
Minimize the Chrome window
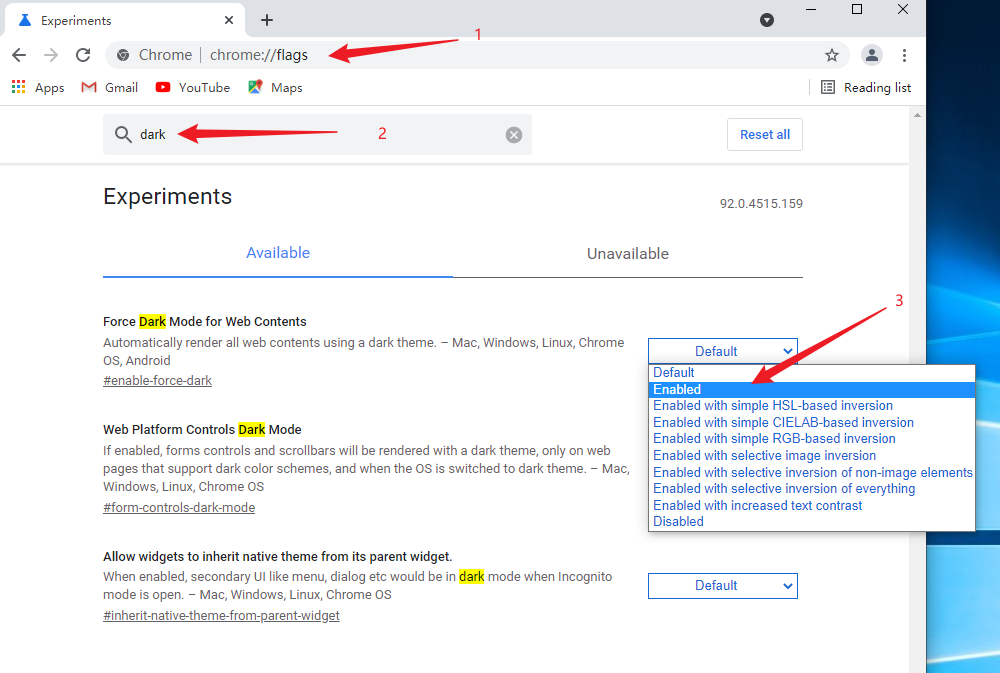[811, 10]
